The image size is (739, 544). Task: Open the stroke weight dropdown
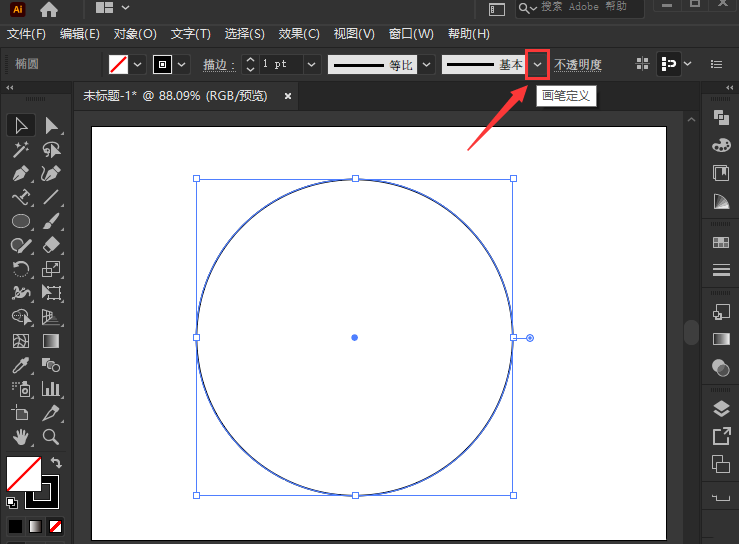point(312,65)
